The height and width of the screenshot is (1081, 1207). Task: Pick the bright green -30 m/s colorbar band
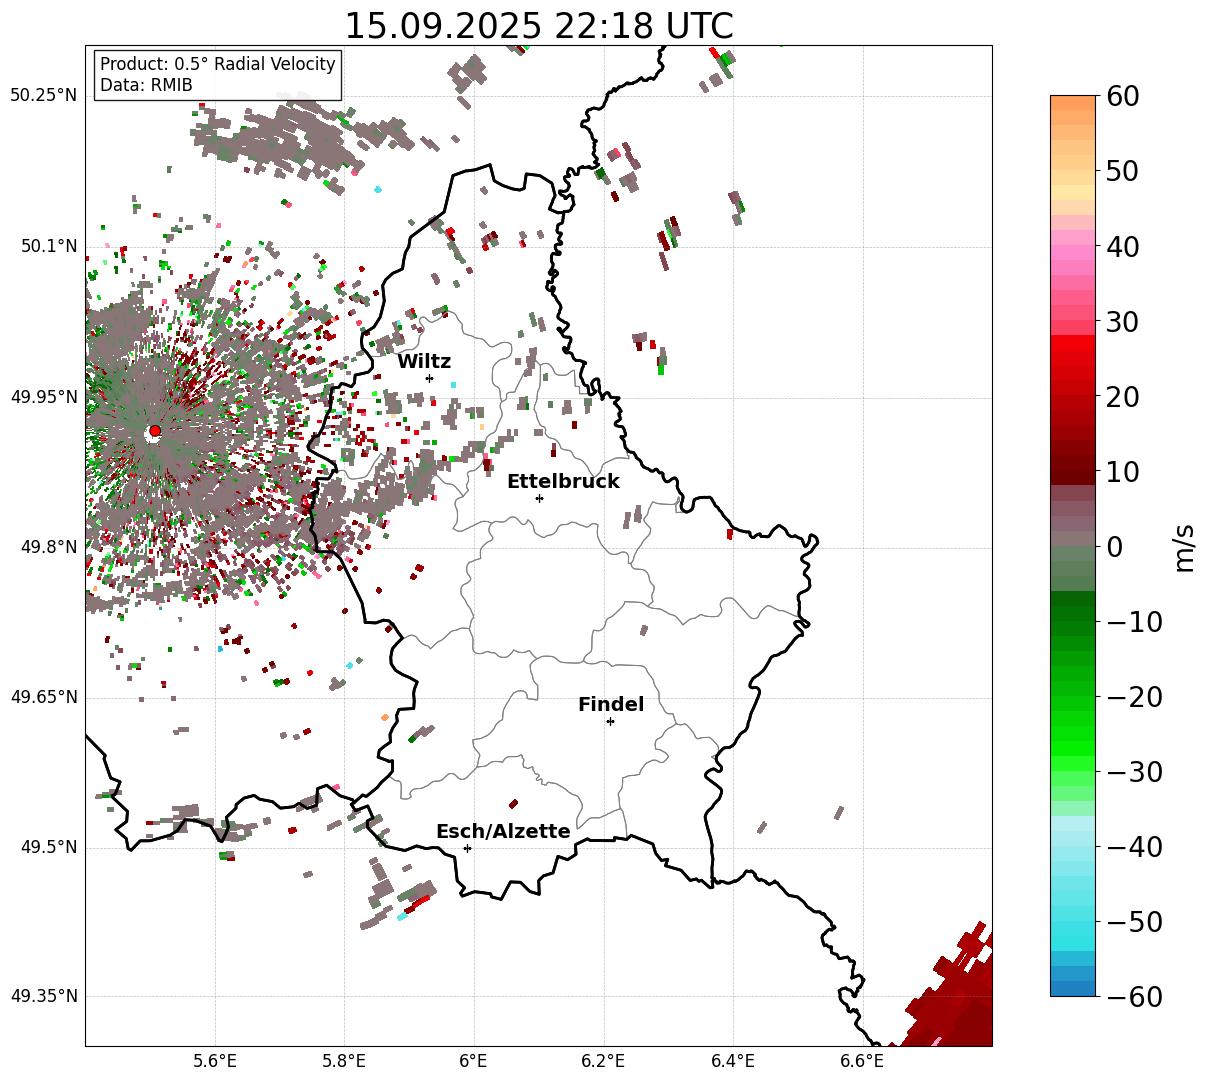pyautogui.click(x=1073, y=771)
